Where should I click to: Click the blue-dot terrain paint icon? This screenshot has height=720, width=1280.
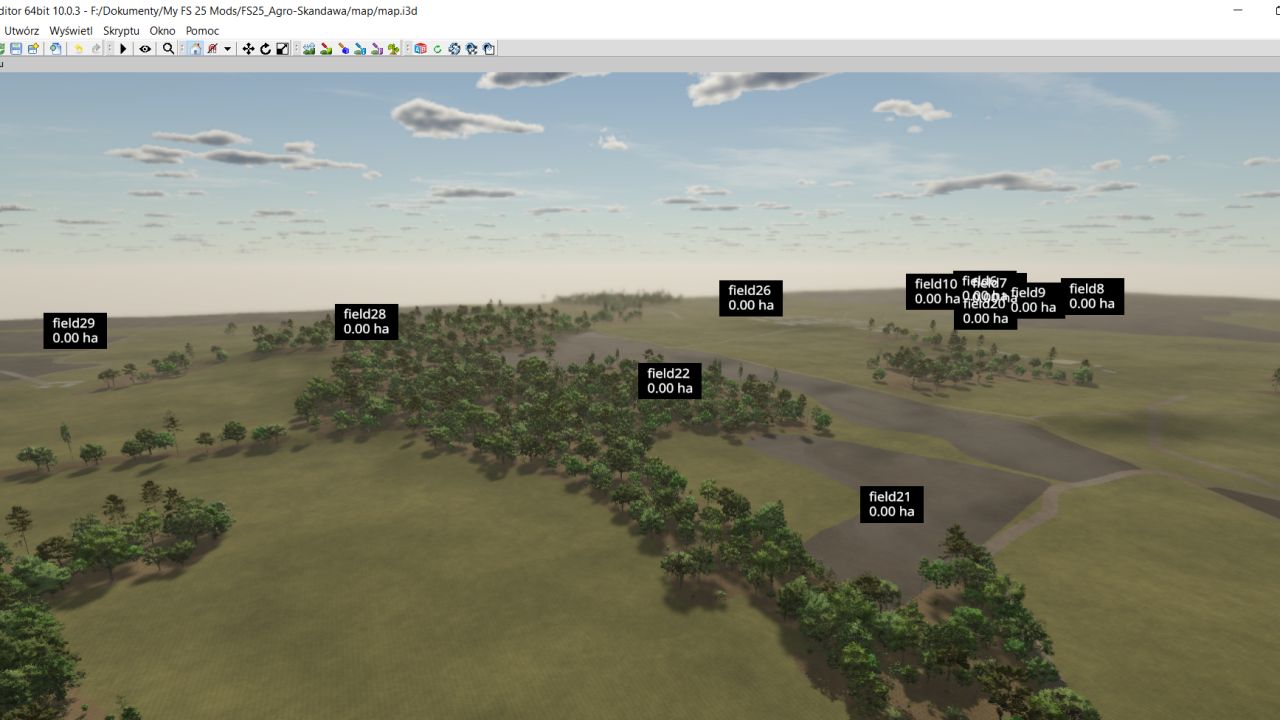tap(343, 48)
